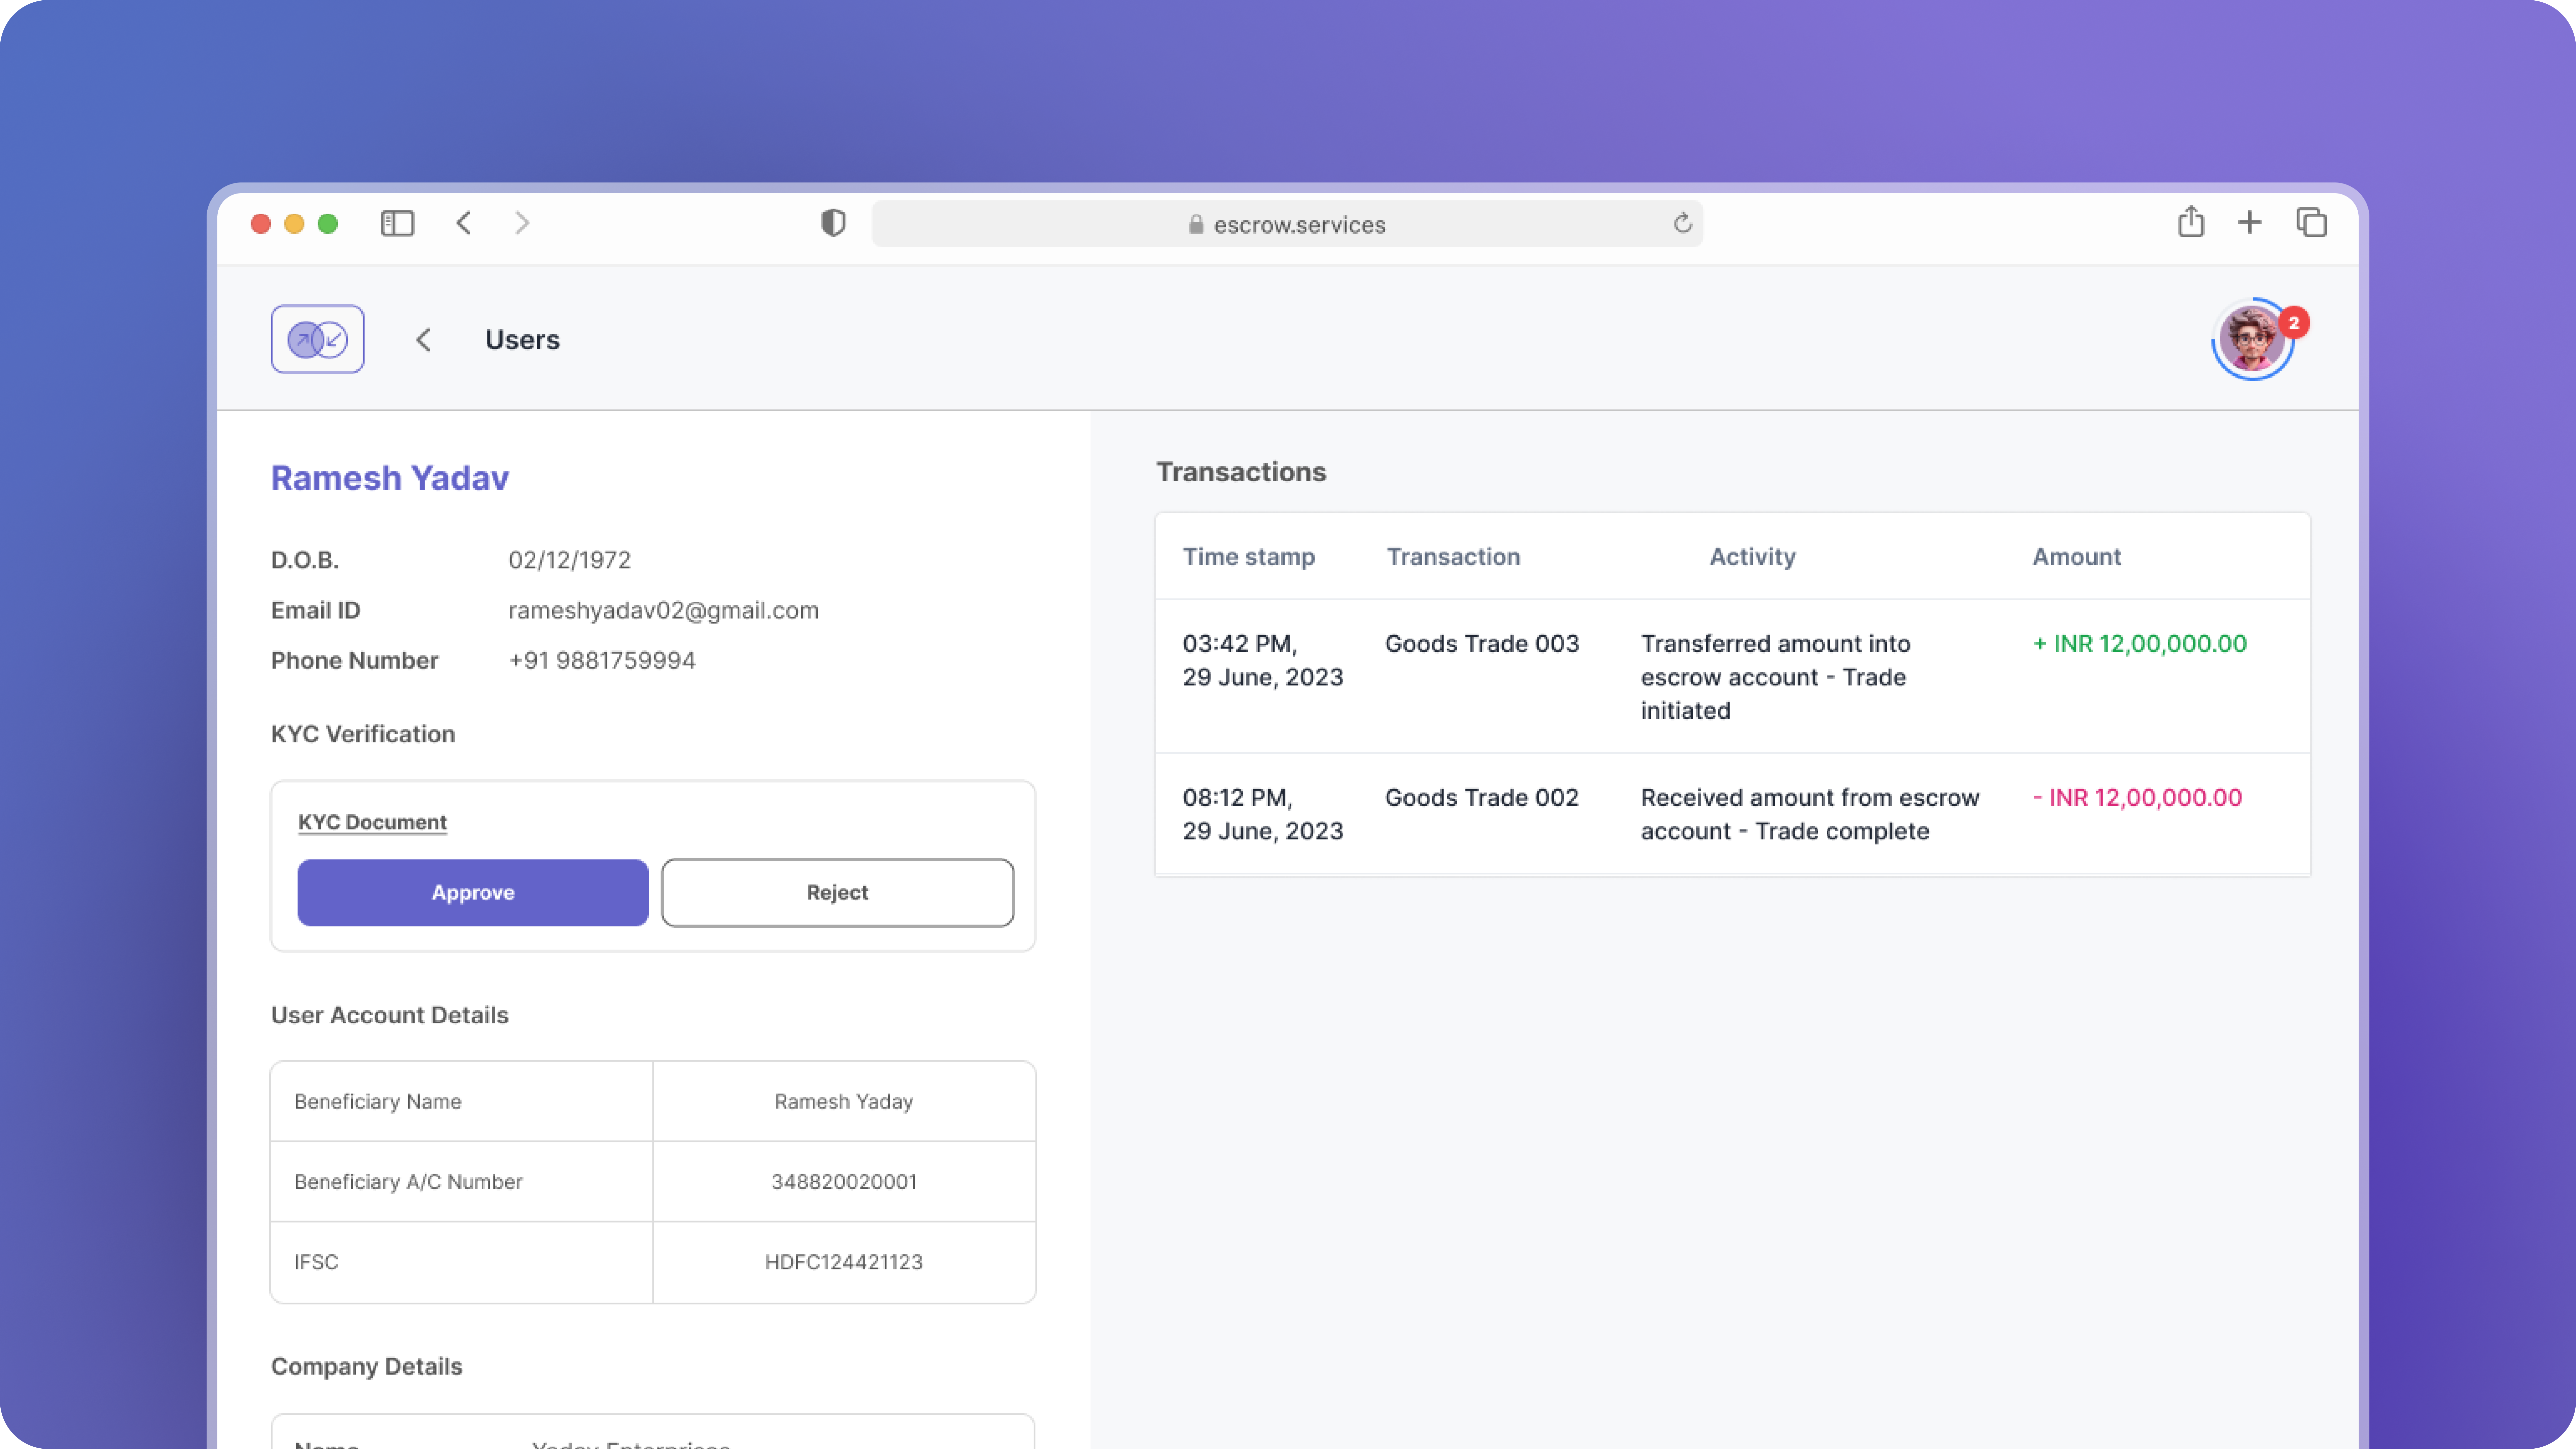2576x1449 pixels.
Task: Open a new tab with plus icon
Action: click(2249, 222)
